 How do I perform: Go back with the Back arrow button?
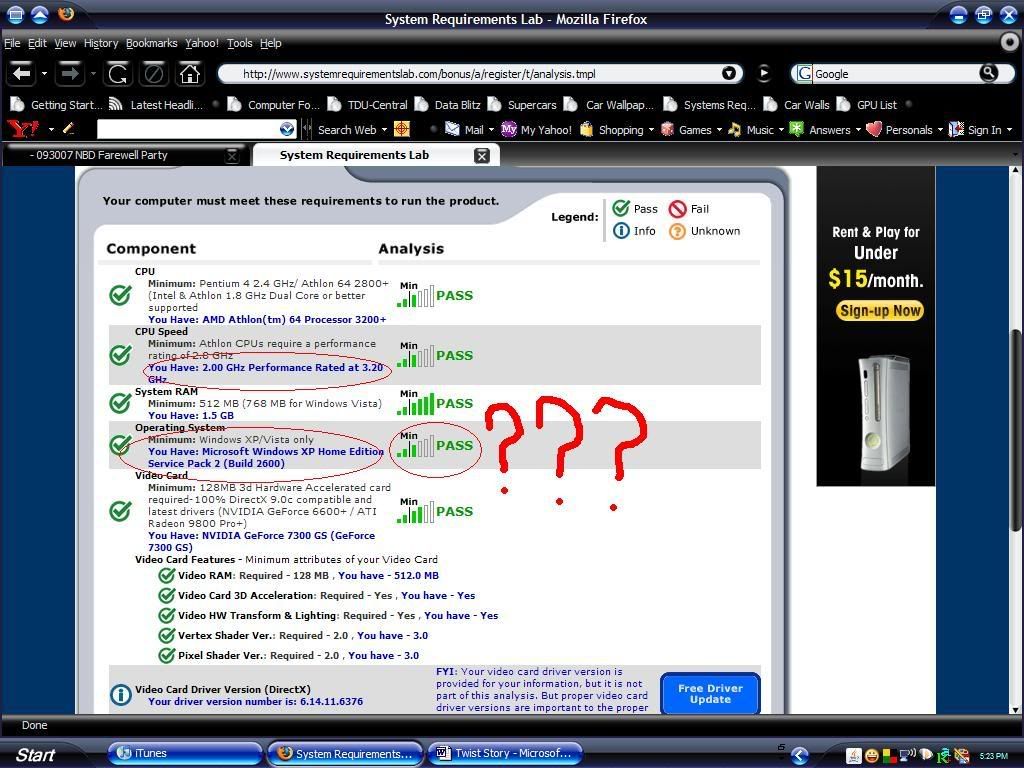click(22, 73)
